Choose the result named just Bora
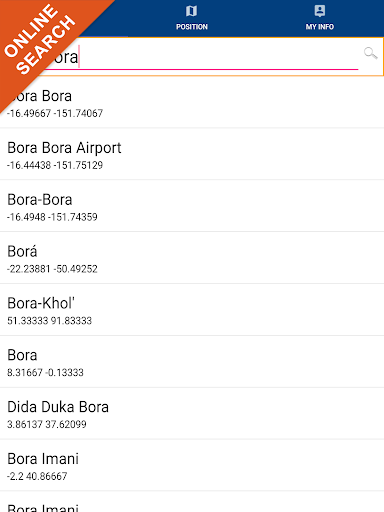384x512 pixels. click(192, 362)
